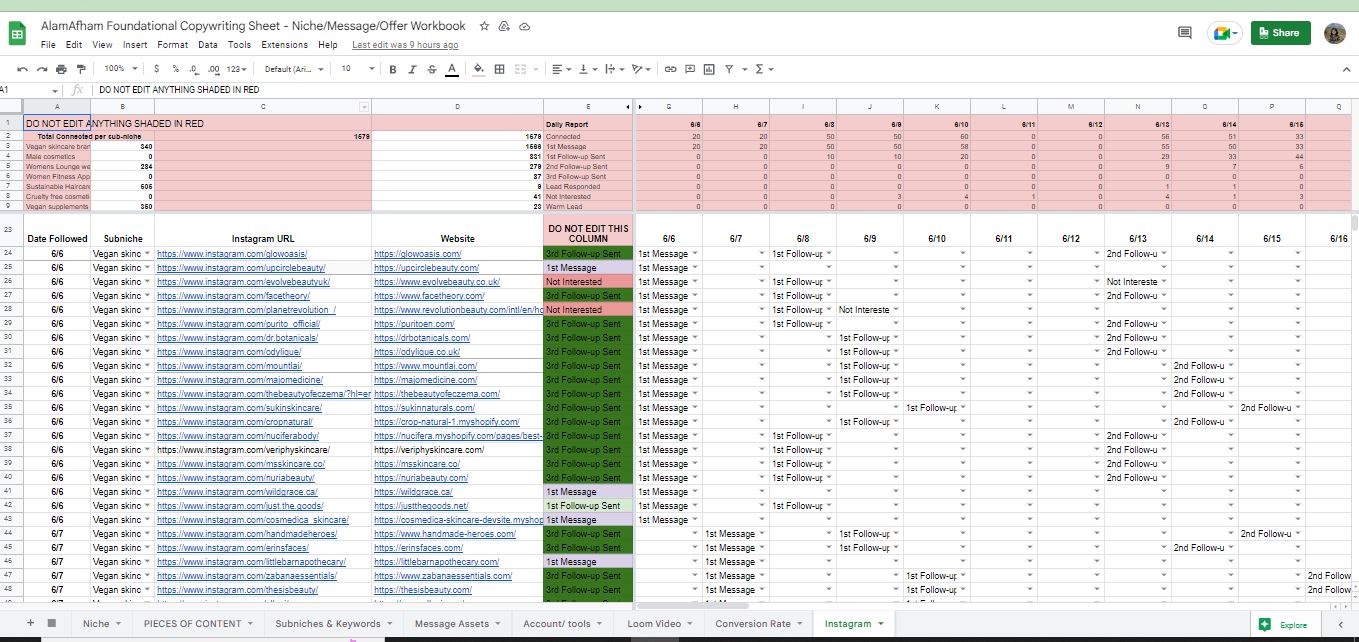Open the name box dropdown
Viewport: 1359px width, 642px height.
pyautogui.click(x=55, y=90)
